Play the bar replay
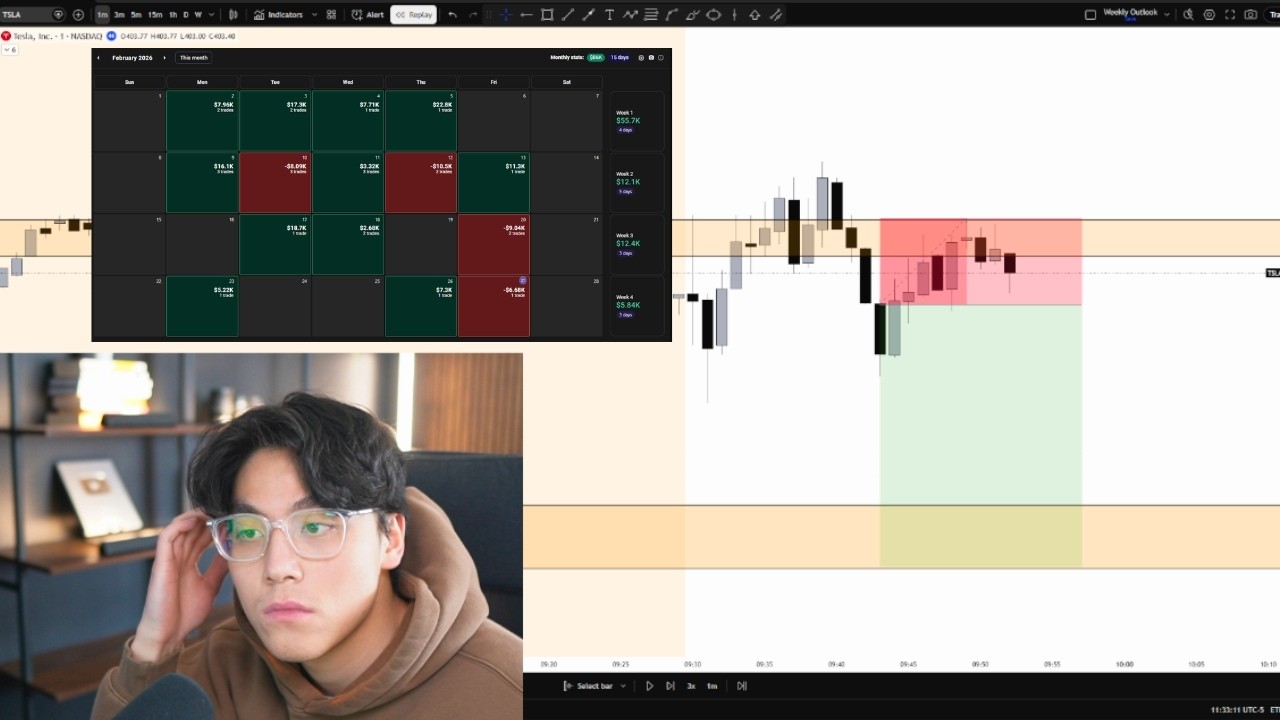This screenshot has height=720, width=1280. 649,686
